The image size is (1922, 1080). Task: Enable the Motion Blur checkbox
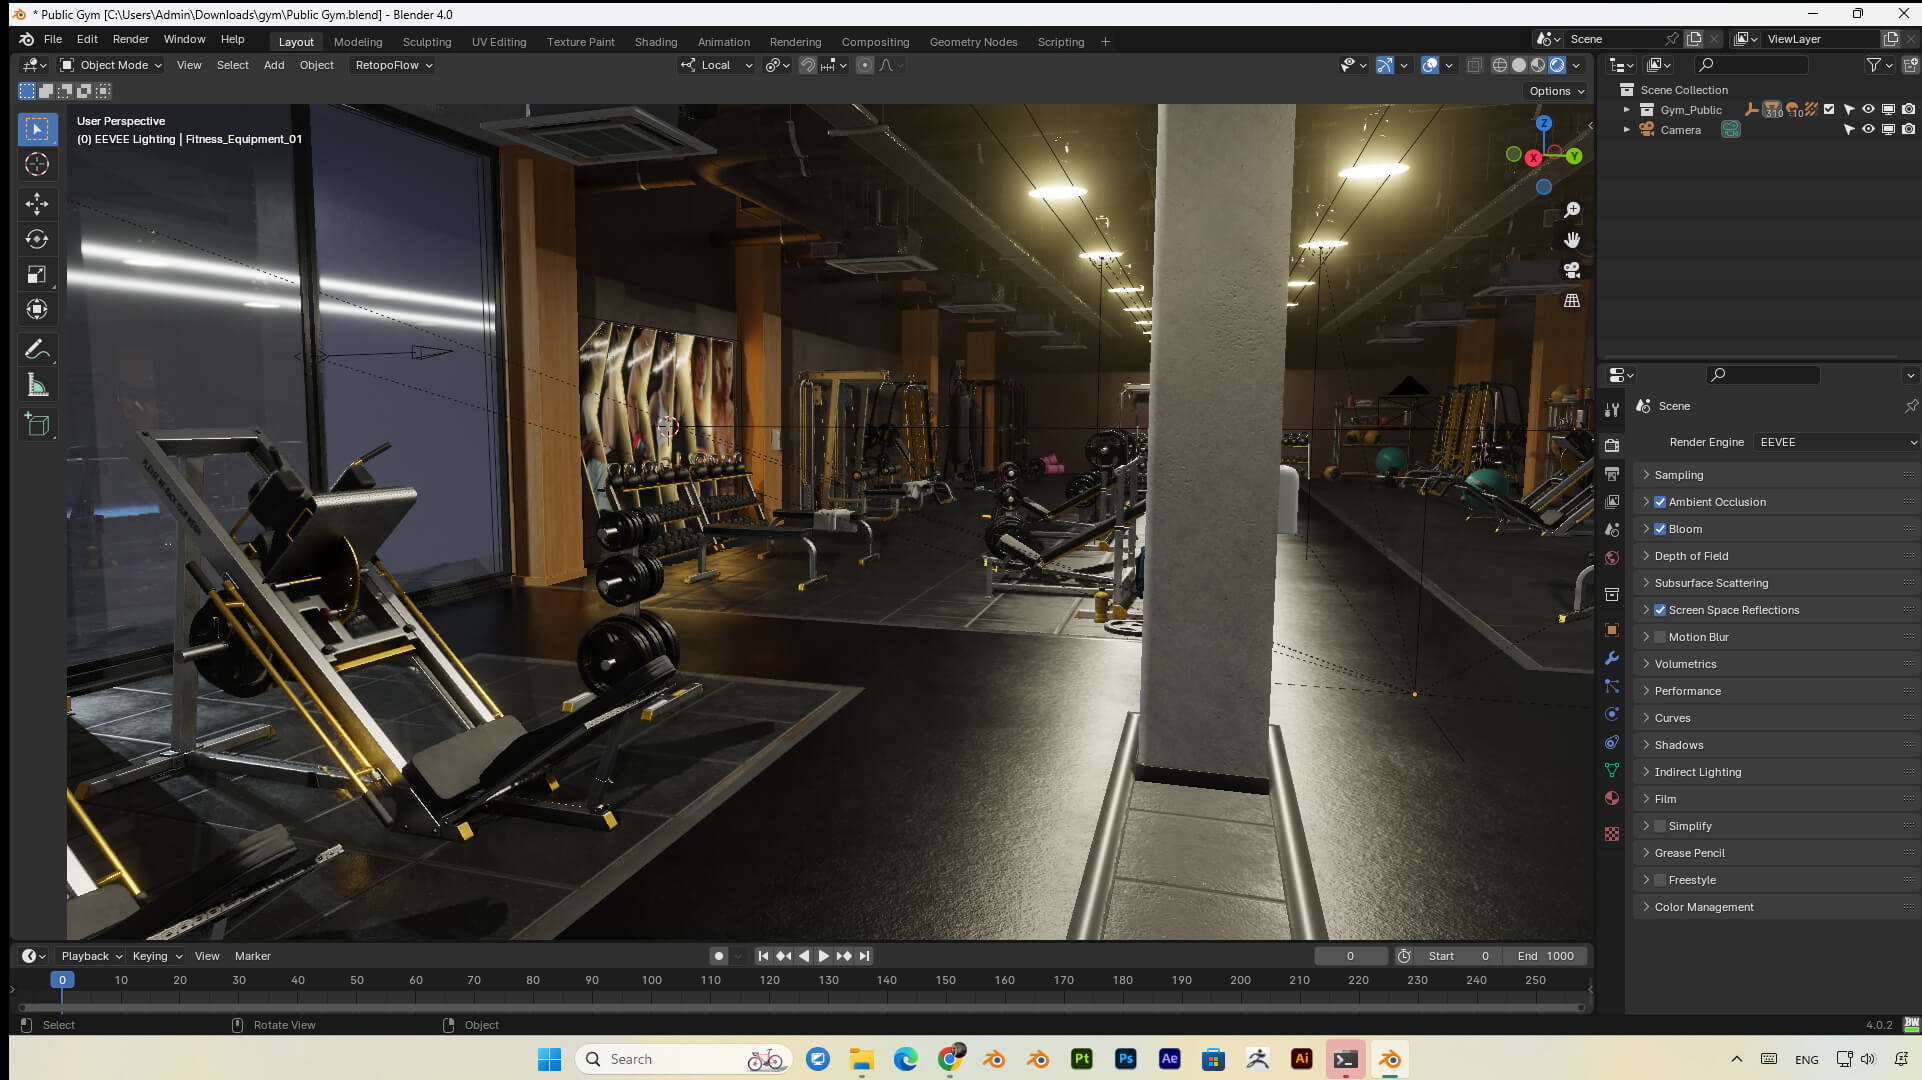pos(1660,637)
